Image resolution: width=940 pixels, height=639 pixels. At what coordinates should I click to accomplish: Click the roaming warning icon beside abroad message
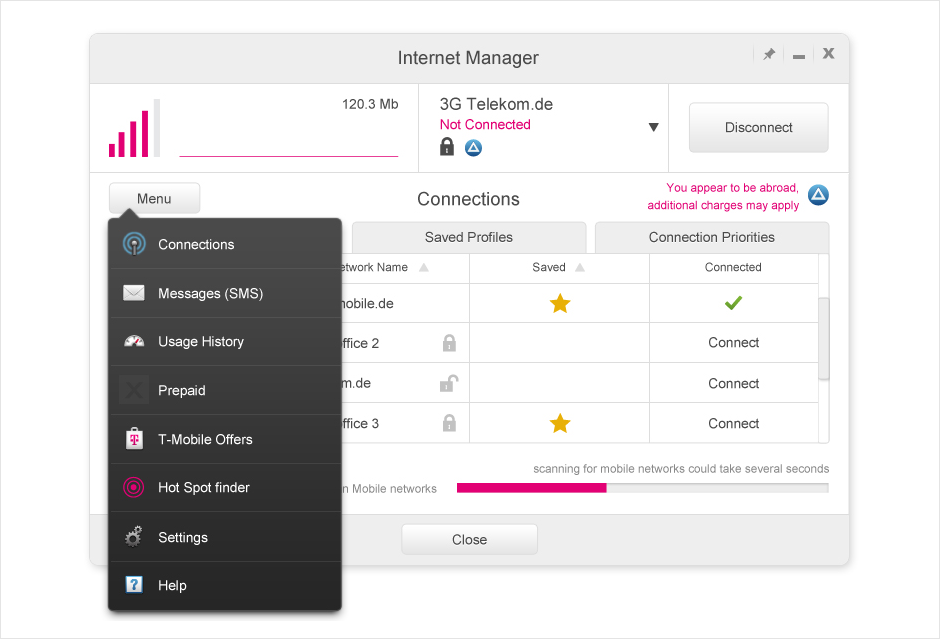(818, 195)
